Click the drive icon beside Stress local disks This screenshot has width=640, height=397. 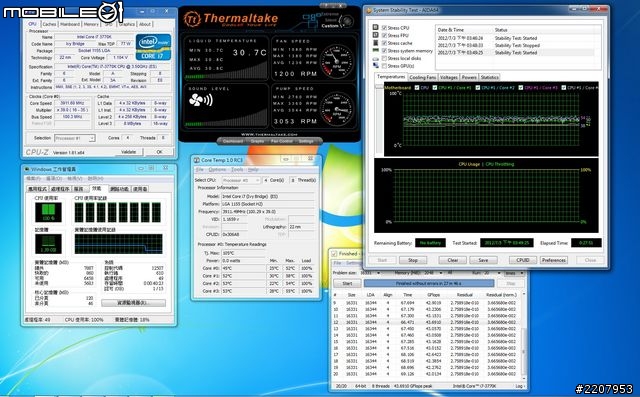click(x=376, y=58)
